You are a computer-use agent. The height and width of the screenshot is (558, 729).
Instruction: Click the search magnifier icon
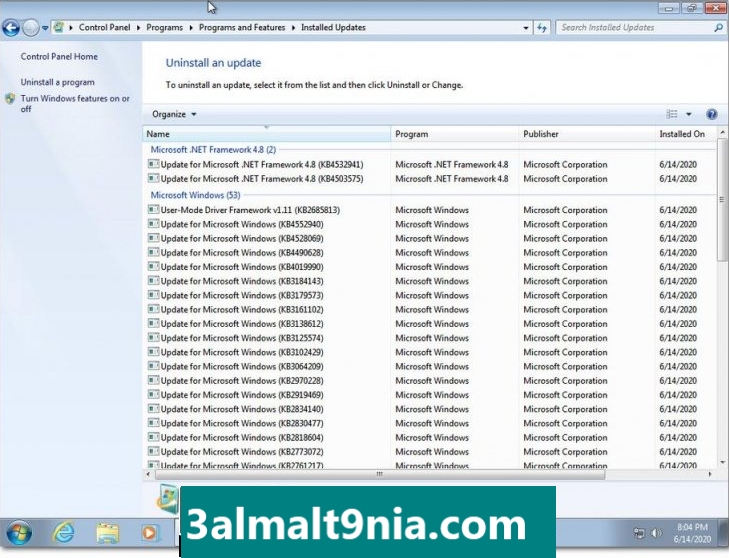click(x=718, y=28)
